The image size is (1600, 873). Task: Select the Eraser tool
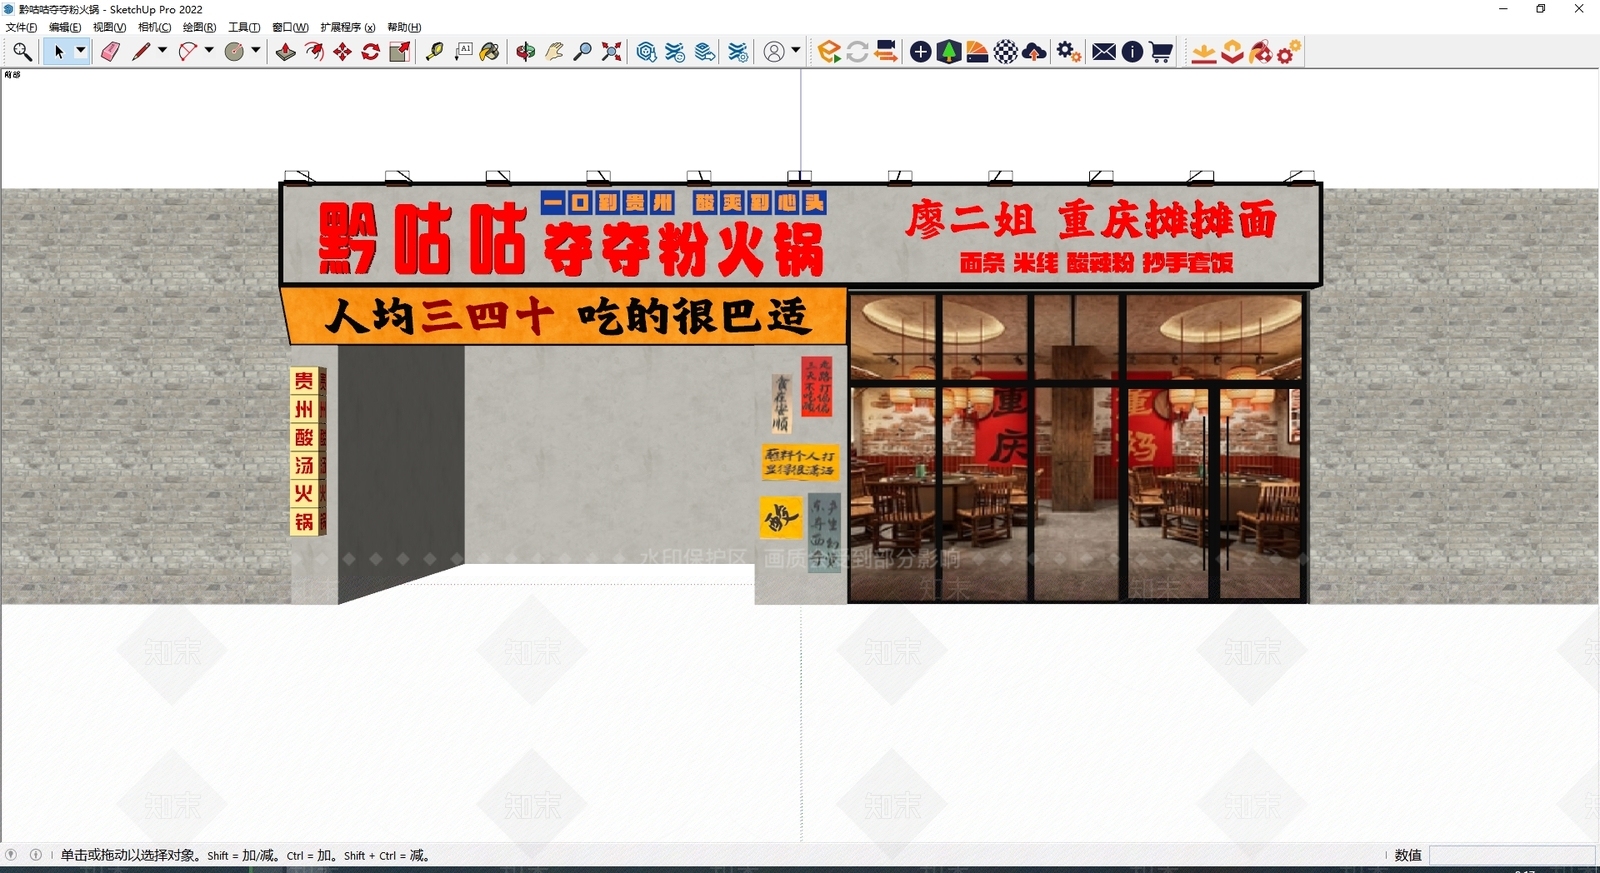(x=110, y=52)
